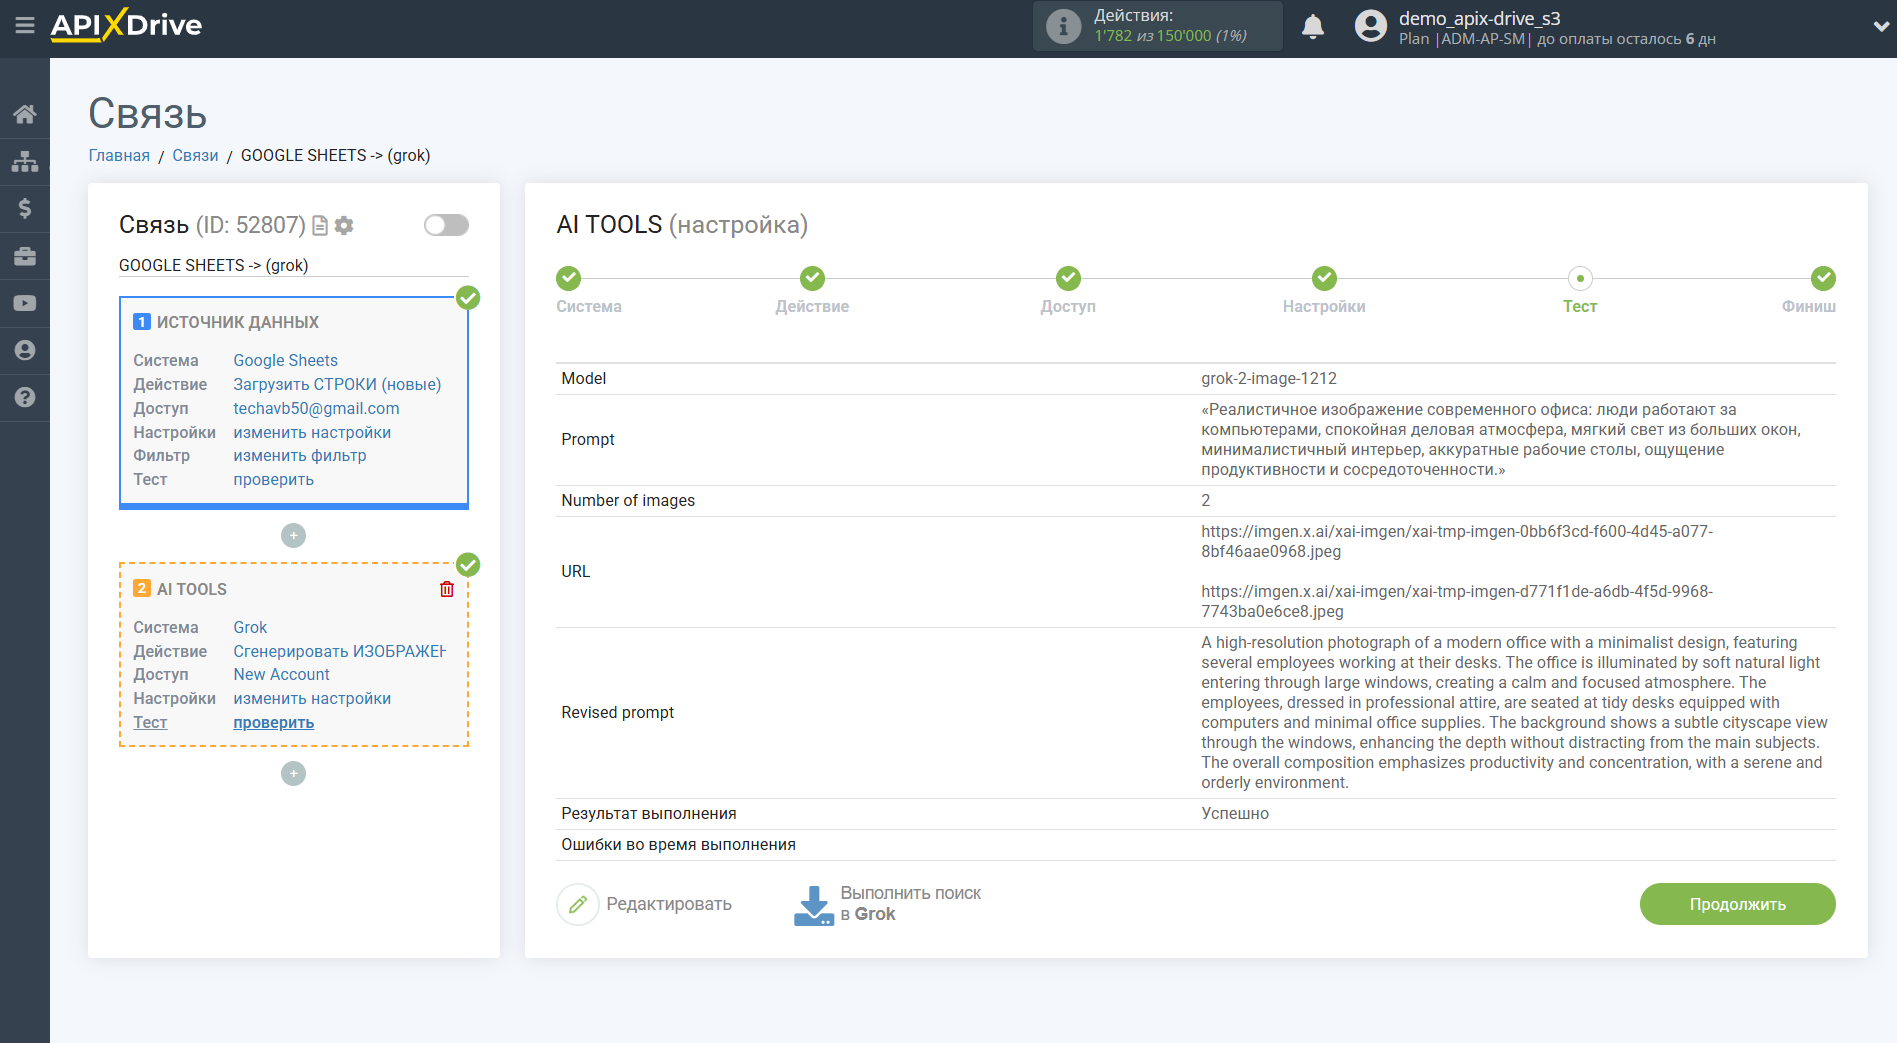Open connection settings gear icon
The height and width of the screenshot is (1043, 1897).
(x=344, y=226)
